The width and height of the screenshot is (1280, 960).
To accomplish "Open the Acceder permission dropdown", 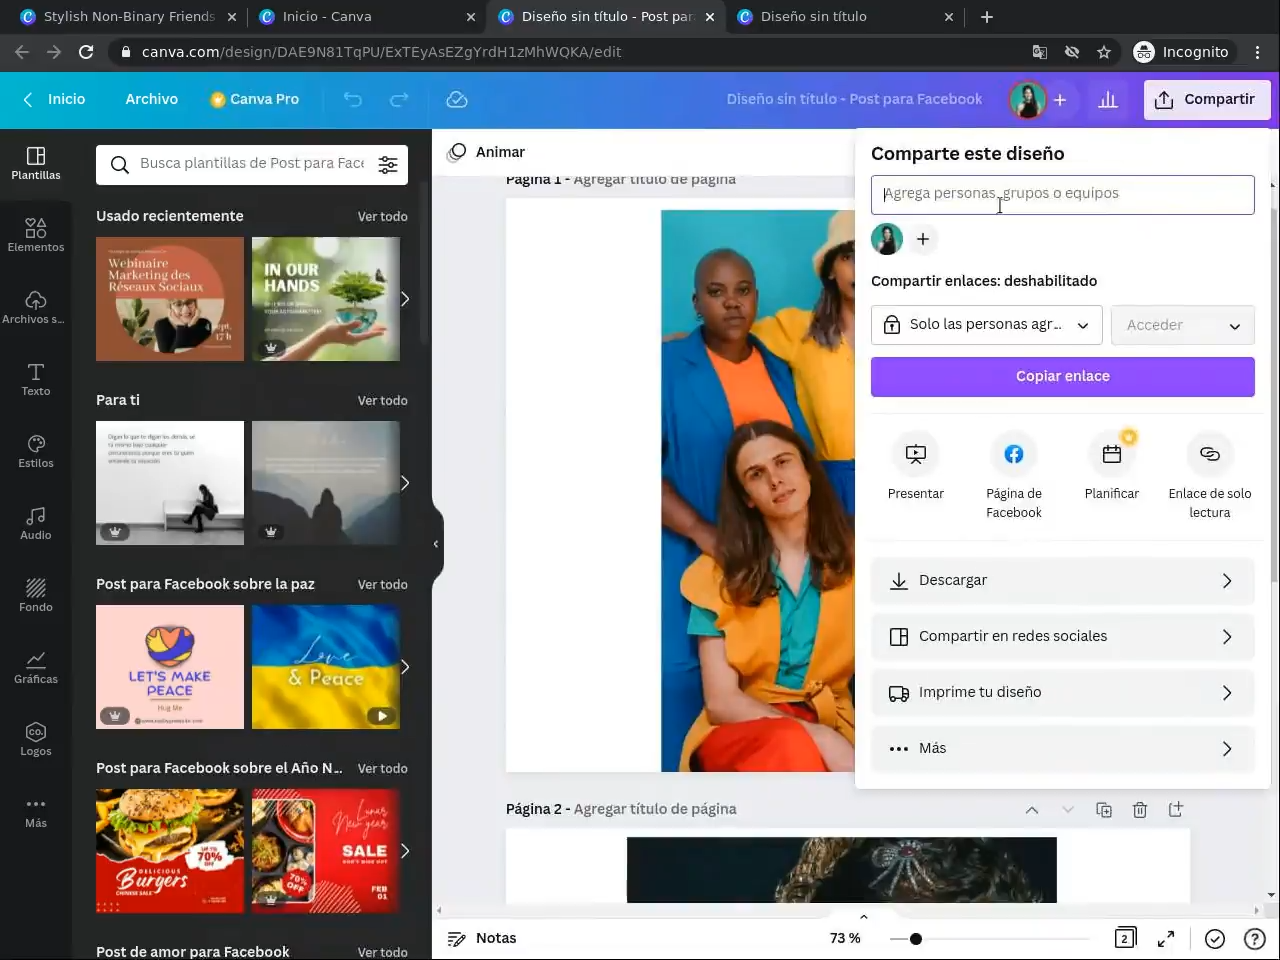I will [x=1183, y=325].
